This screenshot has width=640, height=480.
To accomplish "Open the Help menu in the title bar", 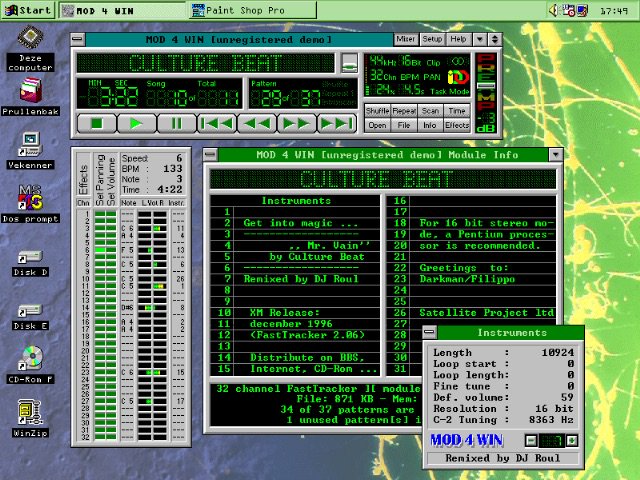I will click(458, 39).
